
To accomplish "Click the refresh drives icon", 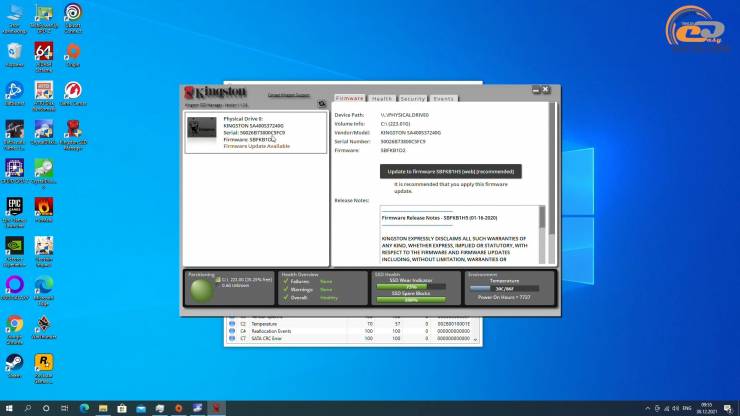I will pyautogui.click(x=322, y=103).
